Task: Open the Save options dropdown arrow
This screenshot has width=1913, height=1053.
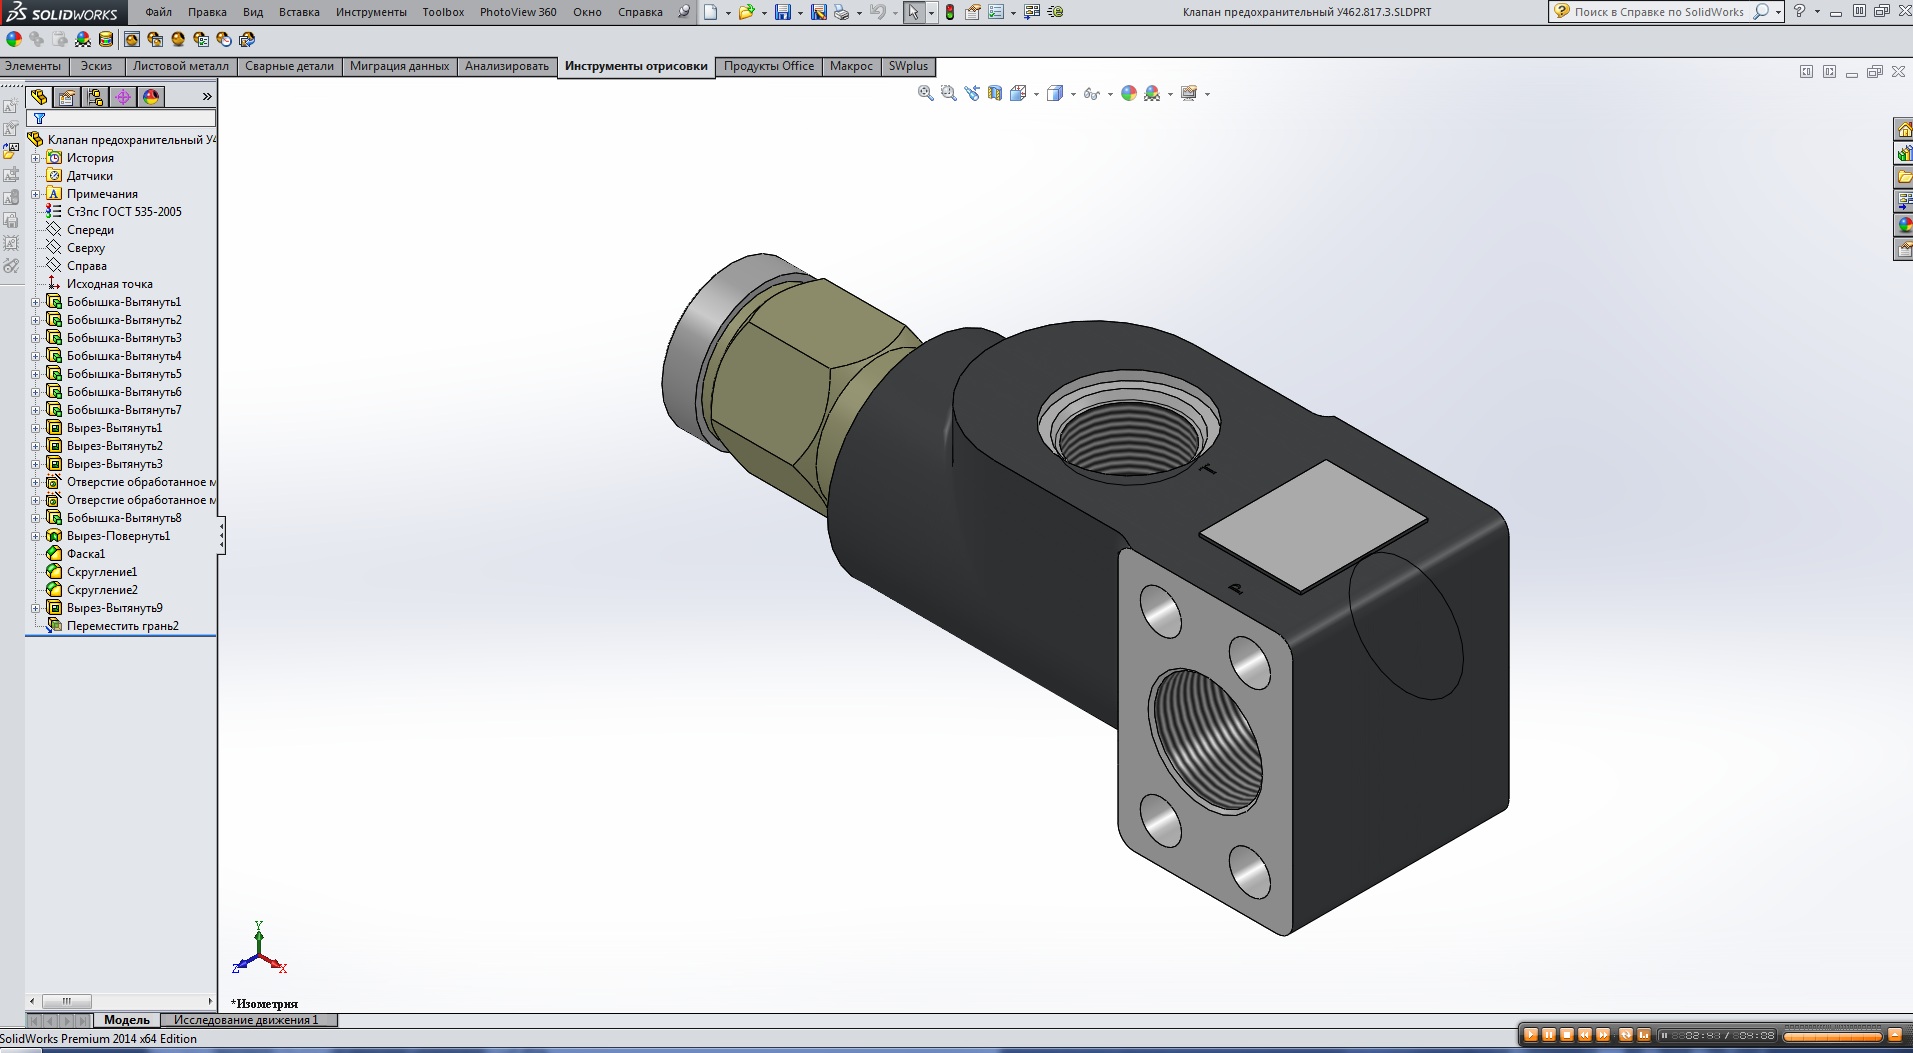Action: click(800, 13)
